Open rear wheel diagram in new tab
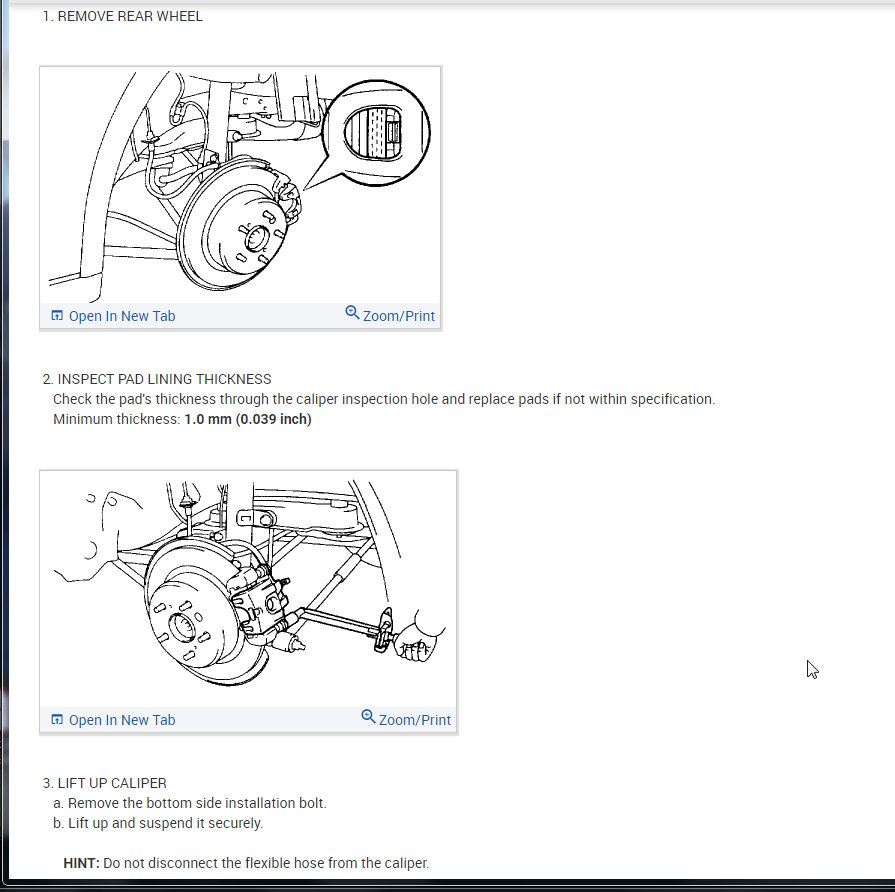 click(x=113, y=316)
